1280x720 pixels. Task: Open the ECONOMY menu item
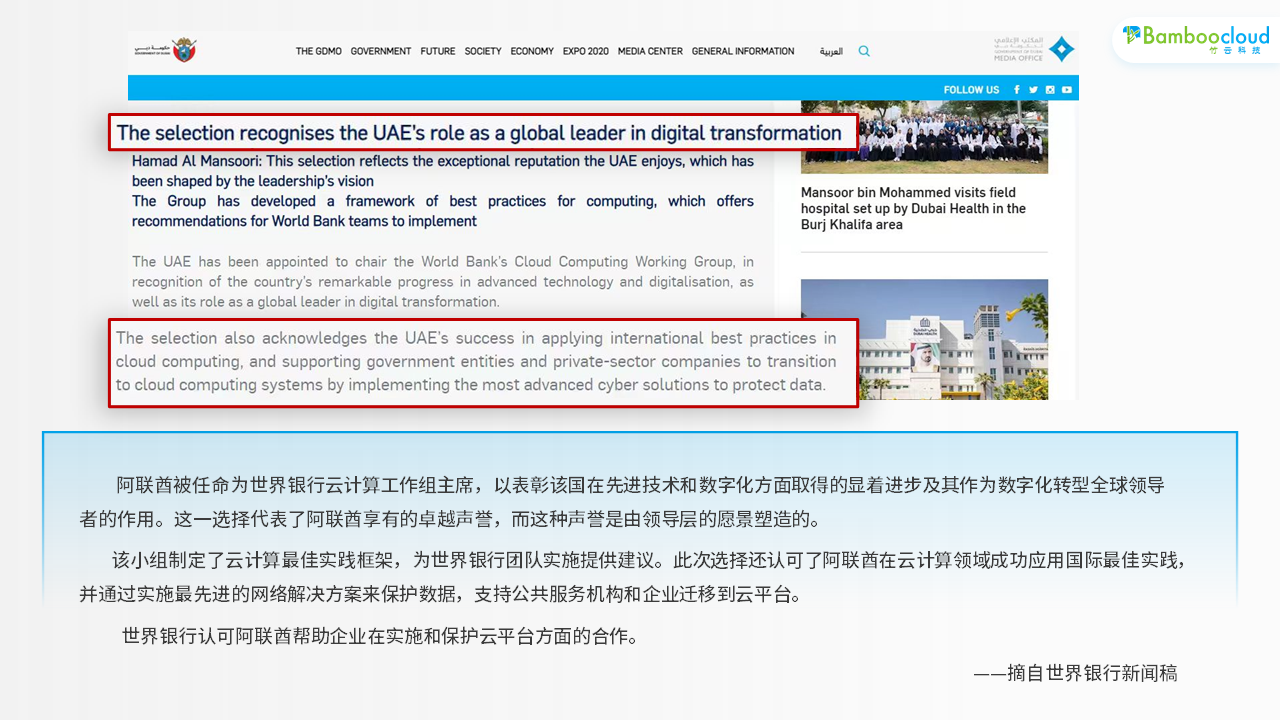coord(532,51)
